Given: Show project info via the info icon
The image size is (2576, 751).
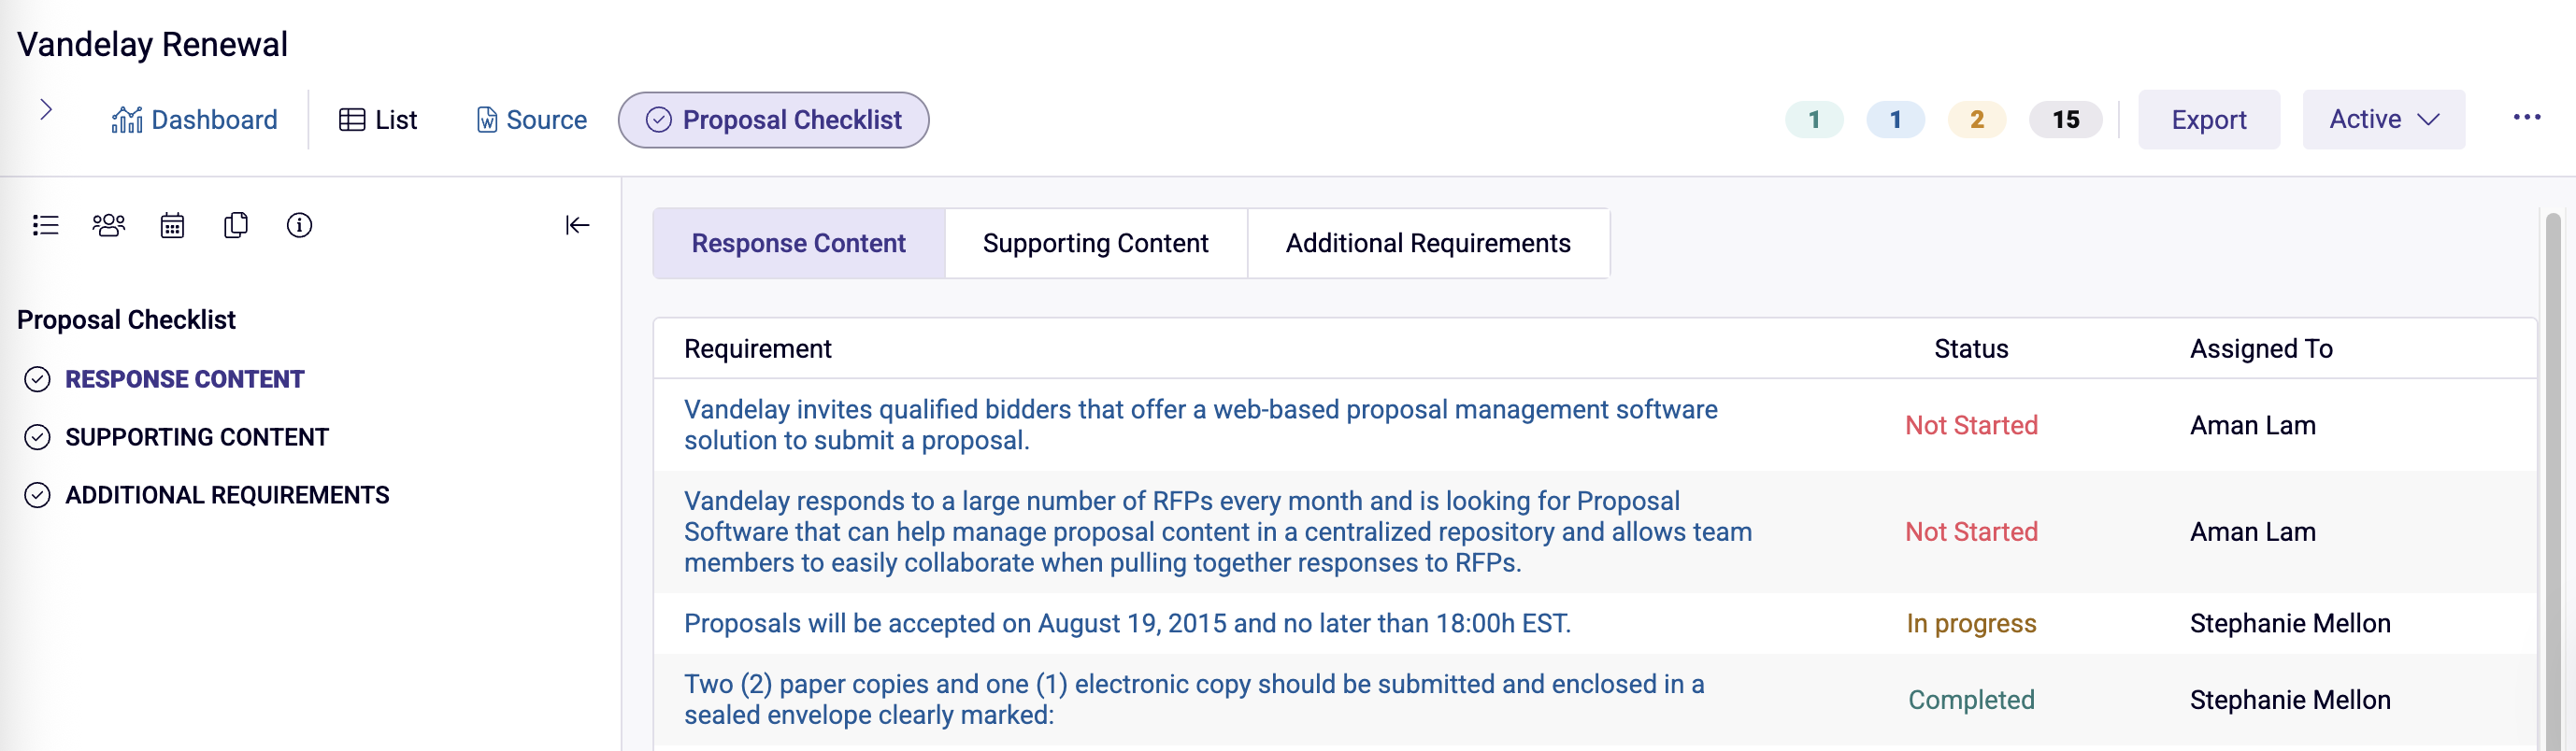Looking at the screenshot, I should [299, 225].
